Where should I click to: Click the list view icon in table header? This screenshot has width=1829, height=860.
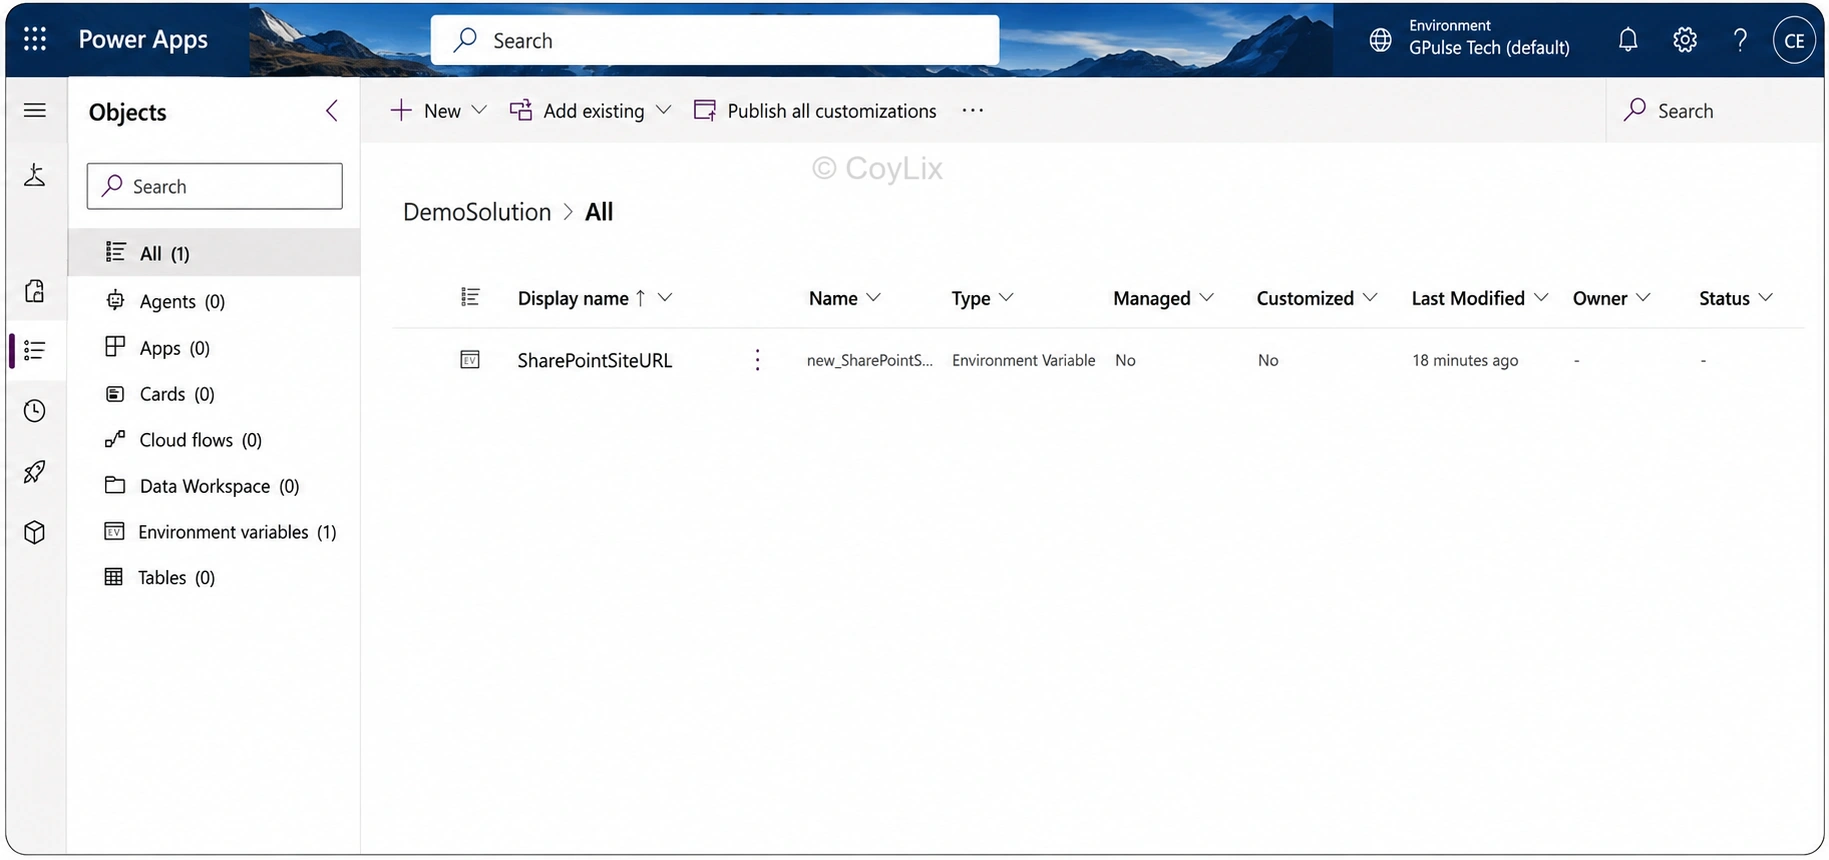click(470, 297)
